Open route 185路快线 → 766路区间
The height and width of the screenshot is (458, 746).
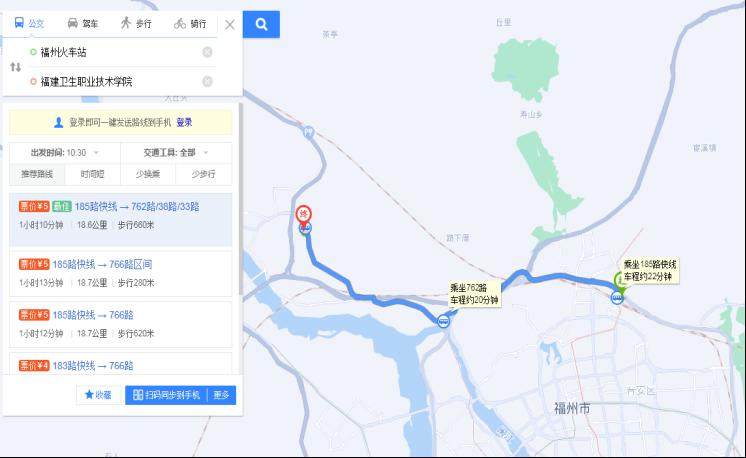point(120,273)
